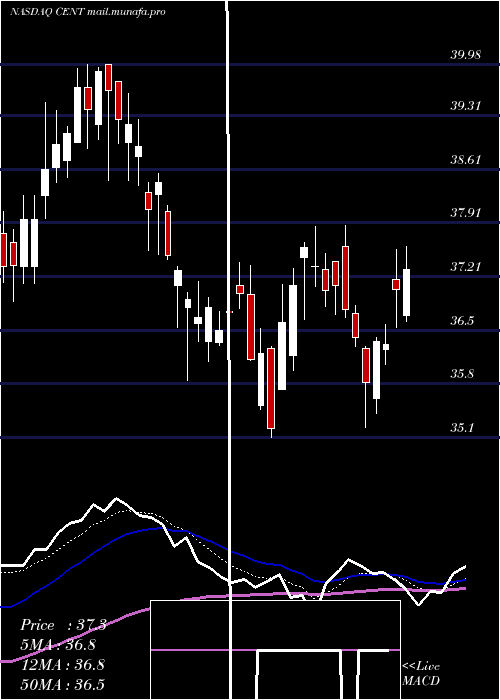Click the 35.1 price level label
500x700 pixels.
[x=462, y=428]
